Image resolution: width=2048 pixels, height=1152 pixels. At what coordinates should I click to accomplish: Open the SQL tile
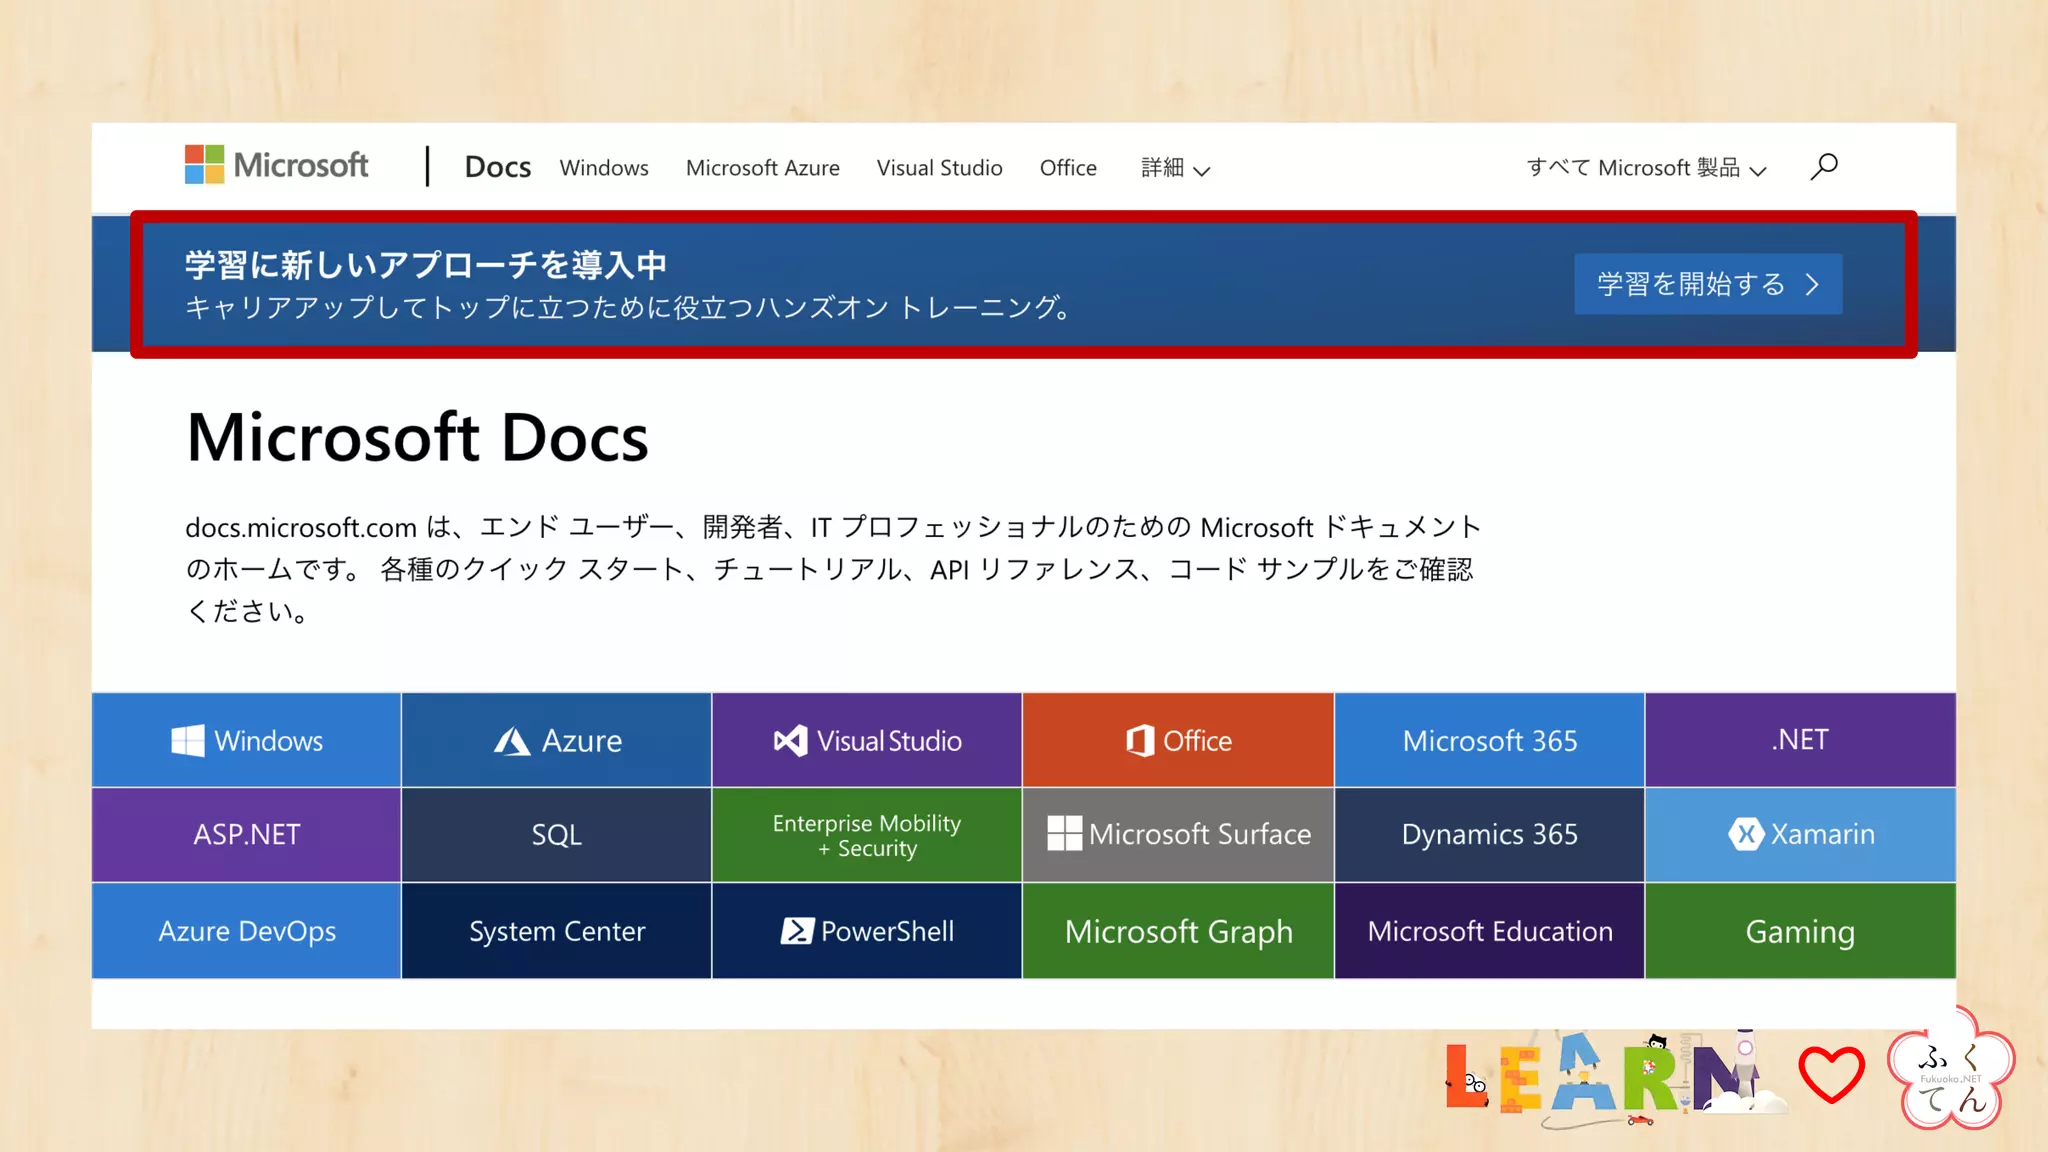click(556, 834)
